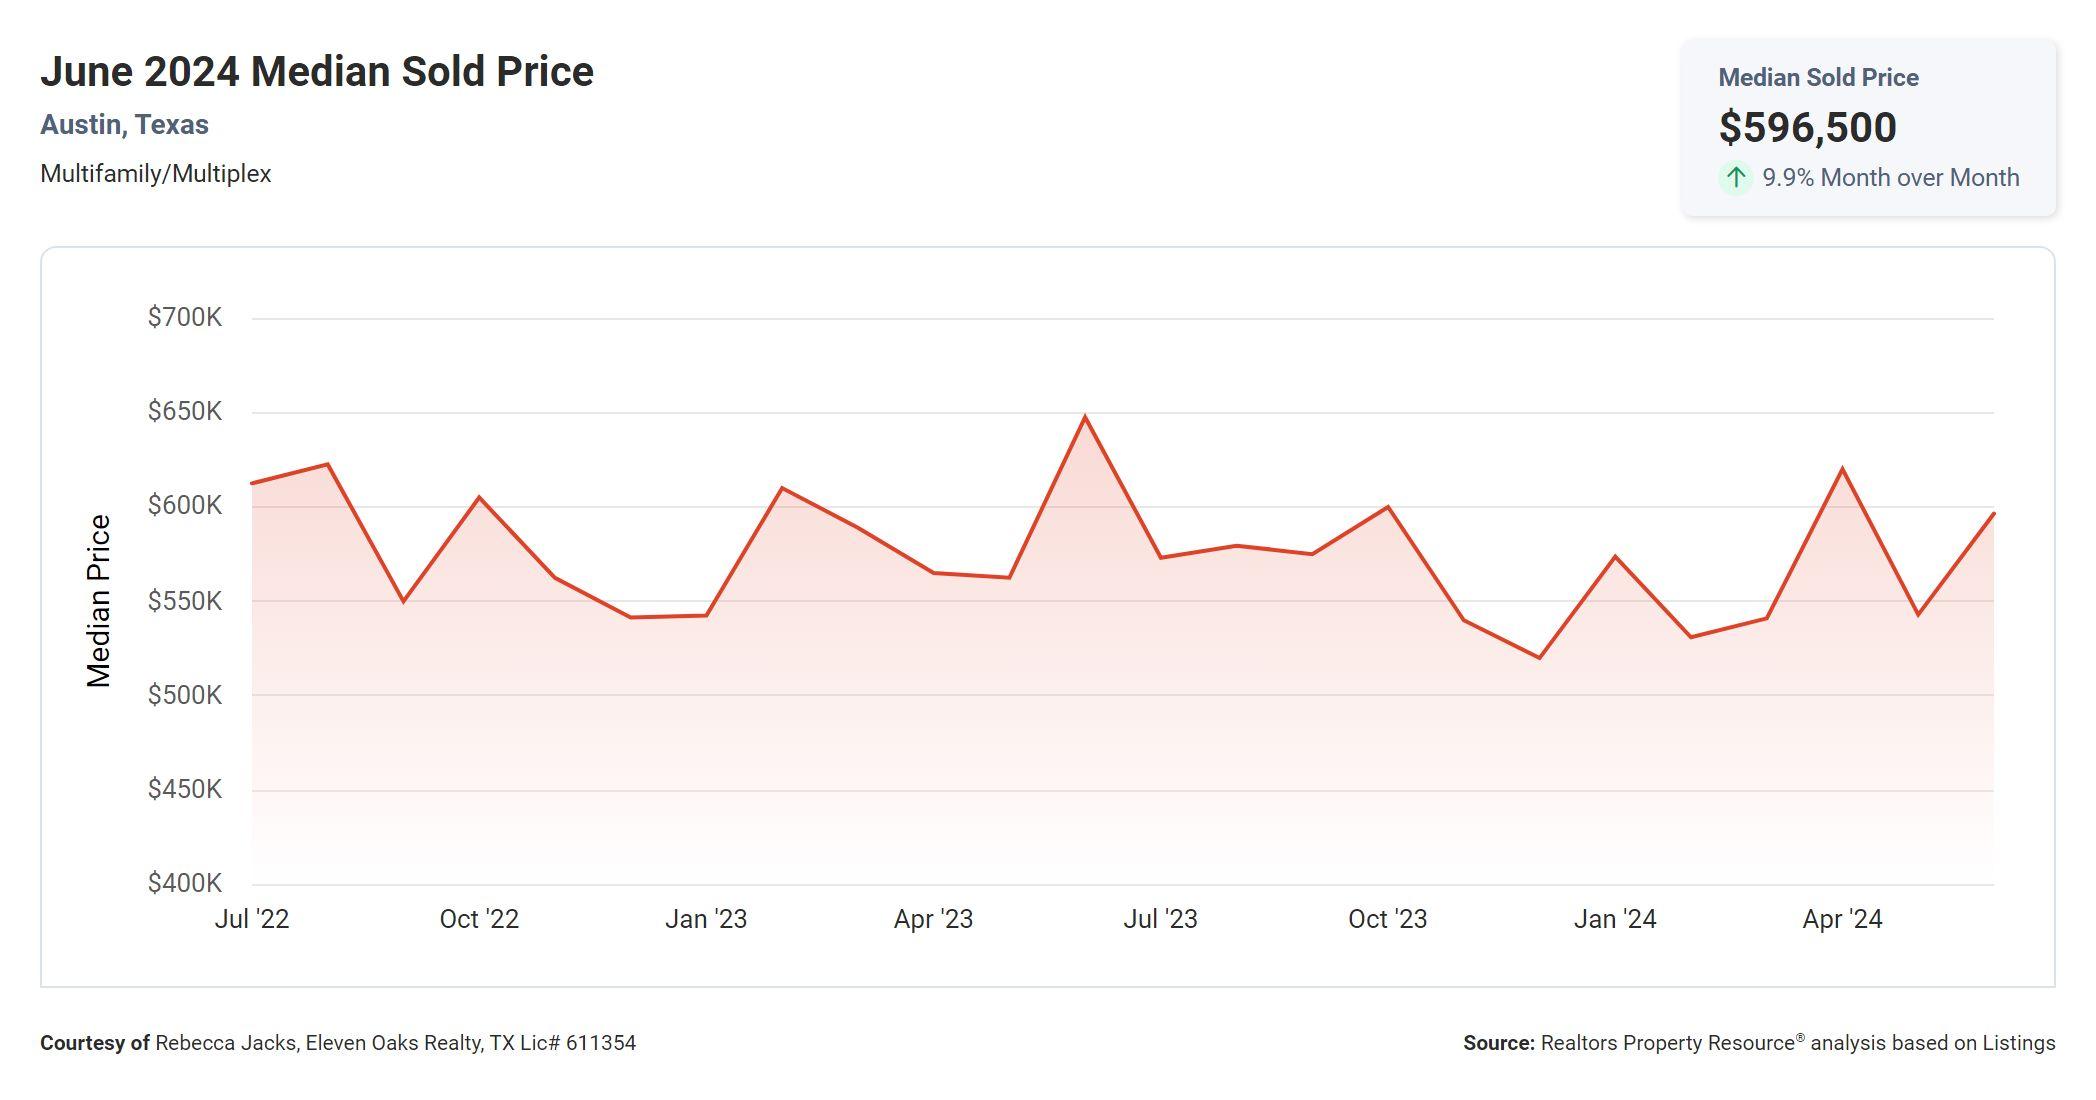Click the $400K y-axis label

185,883
